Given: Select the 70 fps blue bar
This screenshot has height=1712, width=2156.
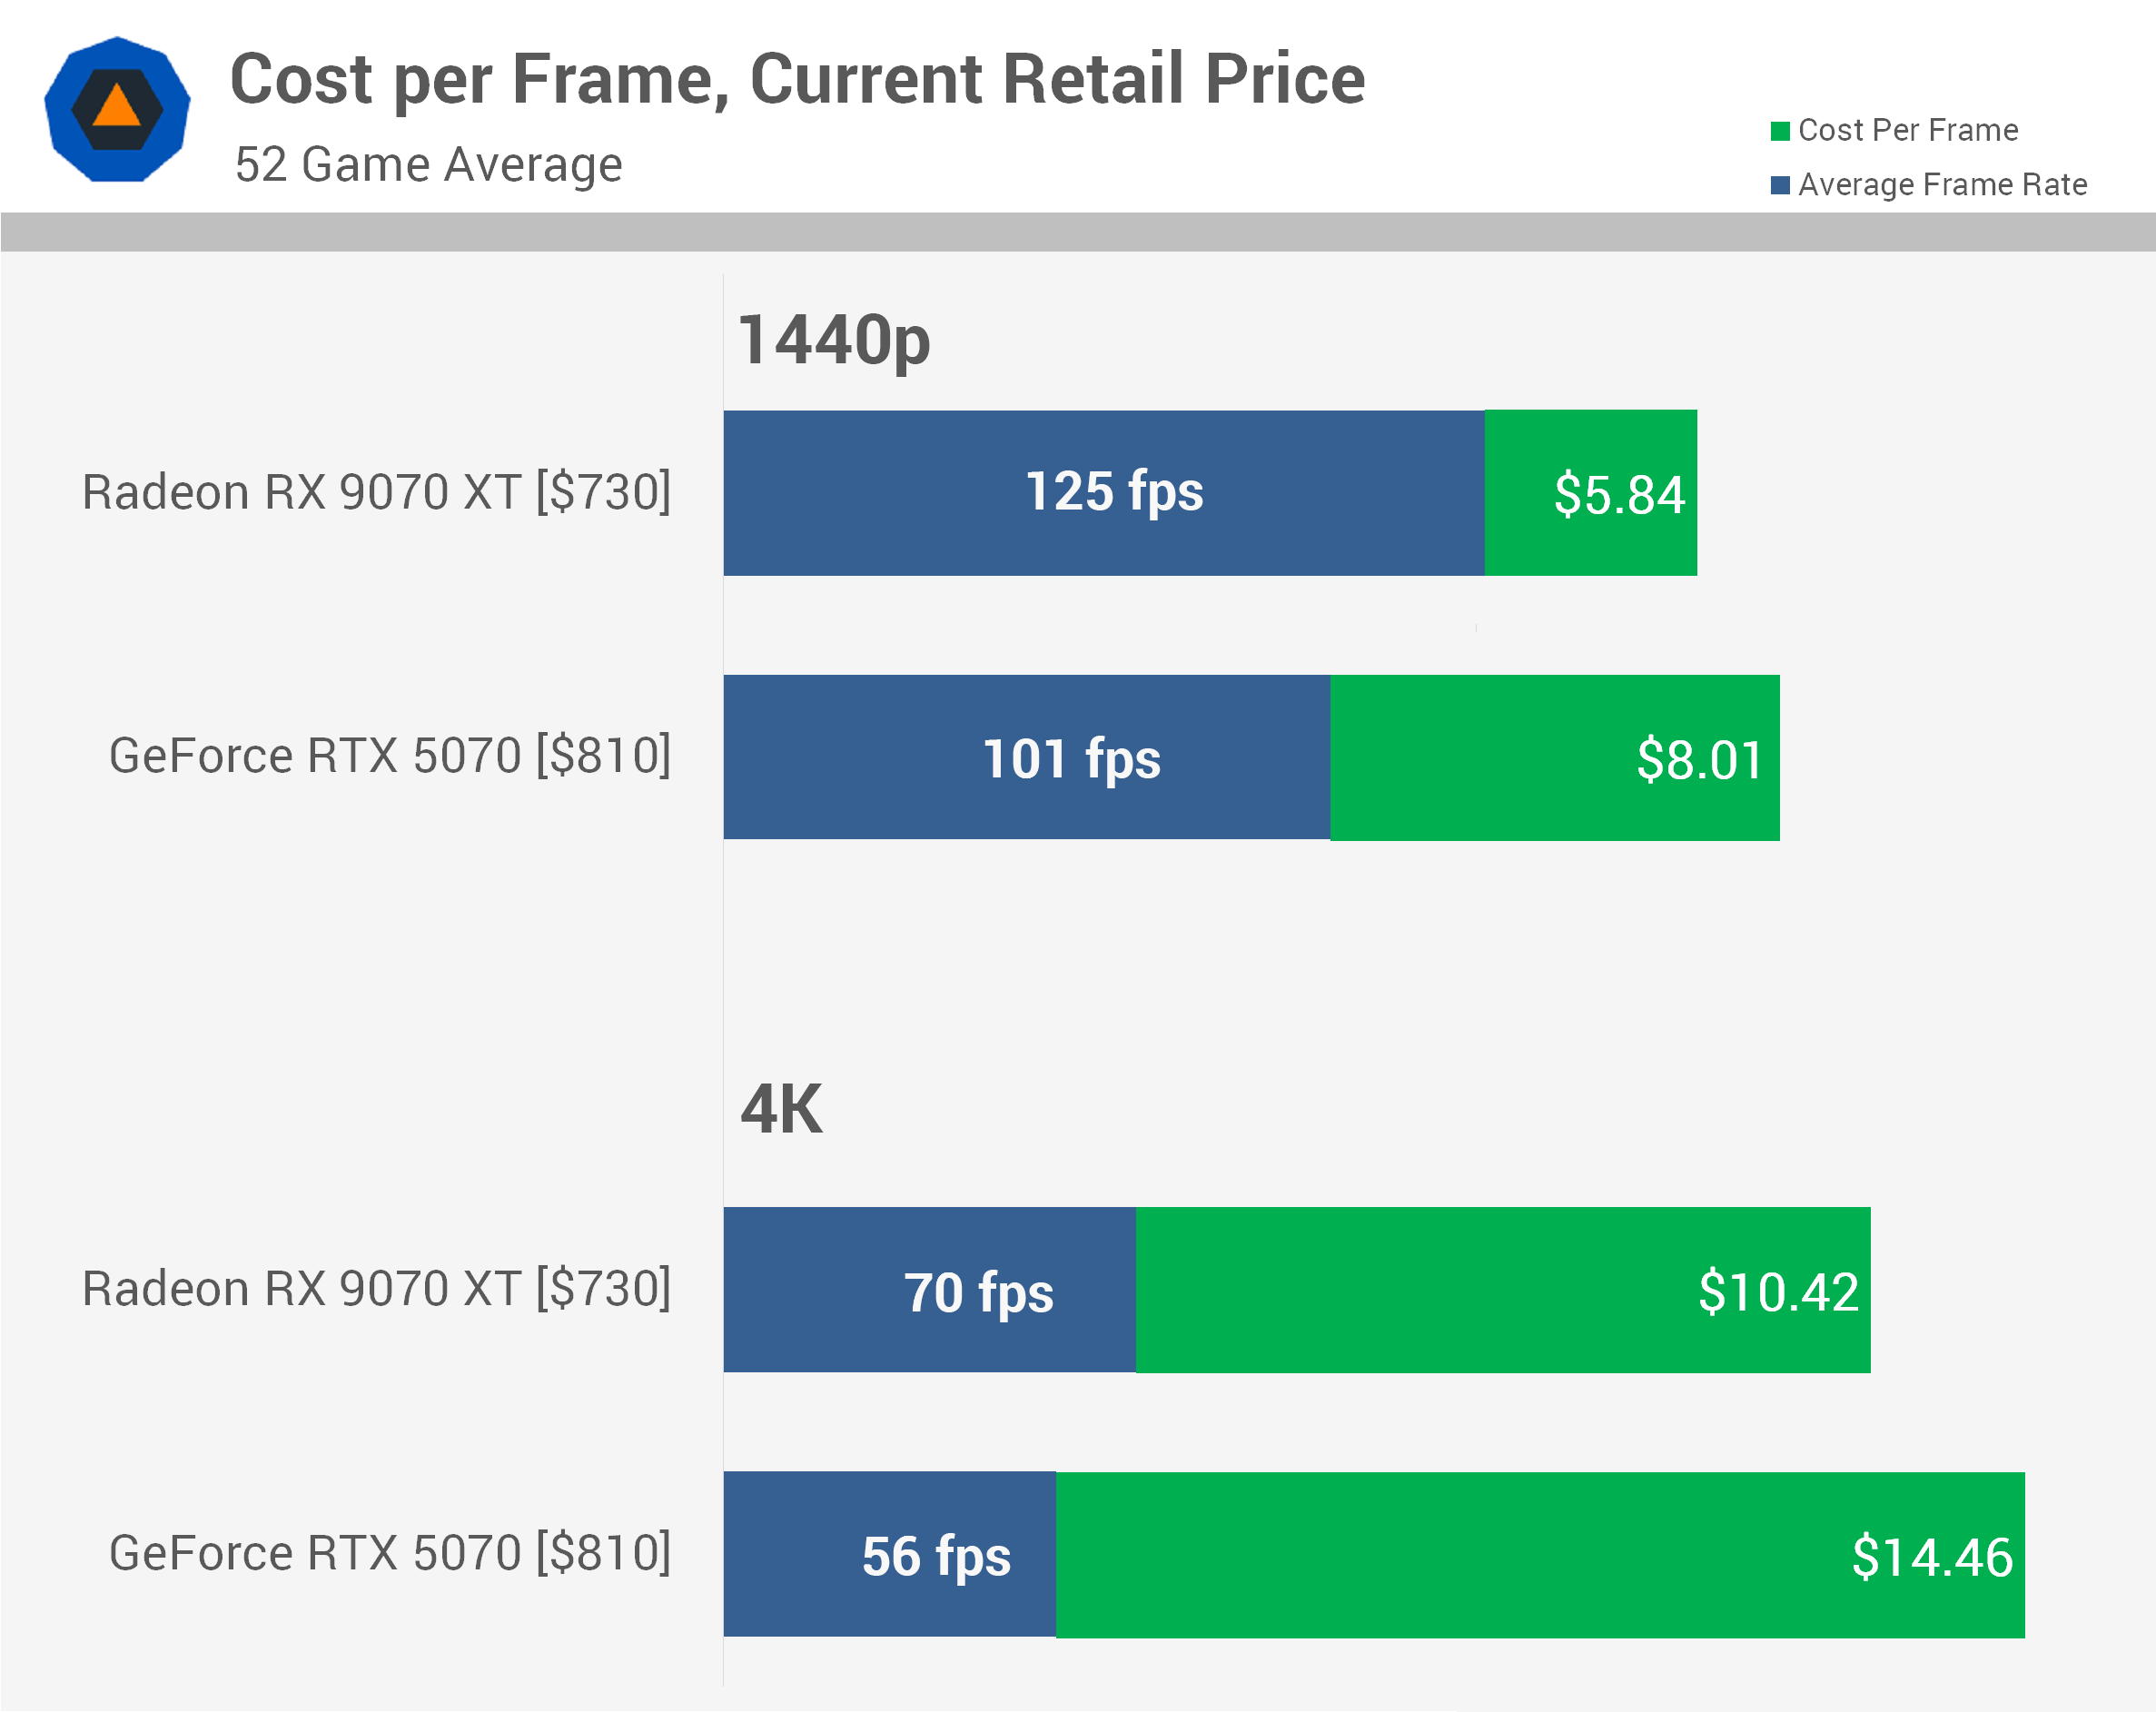Looking at the screenshot, I should pos(930,1290).
